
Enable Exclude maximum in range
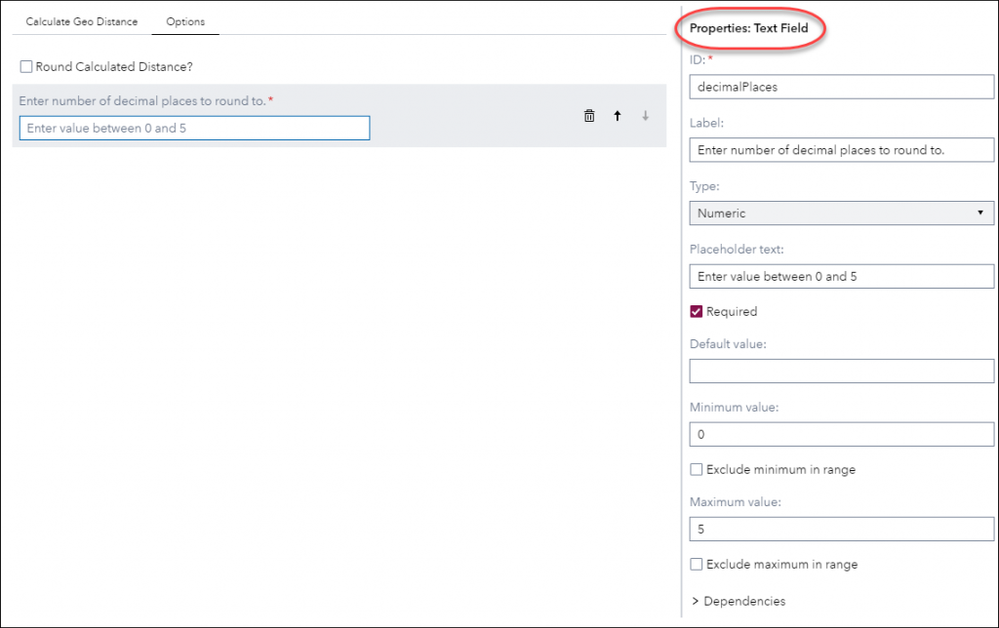click(x=696, y=564)
